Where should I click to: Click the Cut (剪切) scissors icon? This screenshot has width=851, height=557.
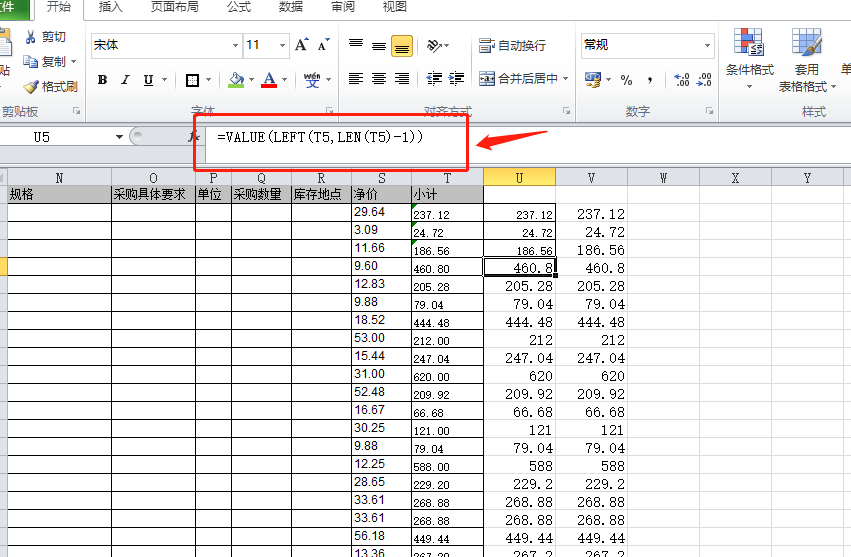pos(30,37)
